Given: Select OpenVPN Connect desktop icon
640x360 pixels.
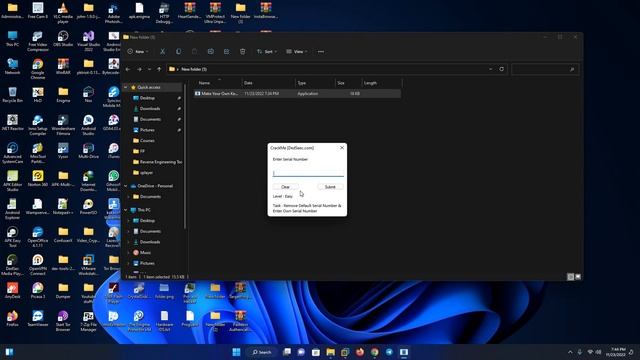Looking at the screenshot, I should [38, 264].
